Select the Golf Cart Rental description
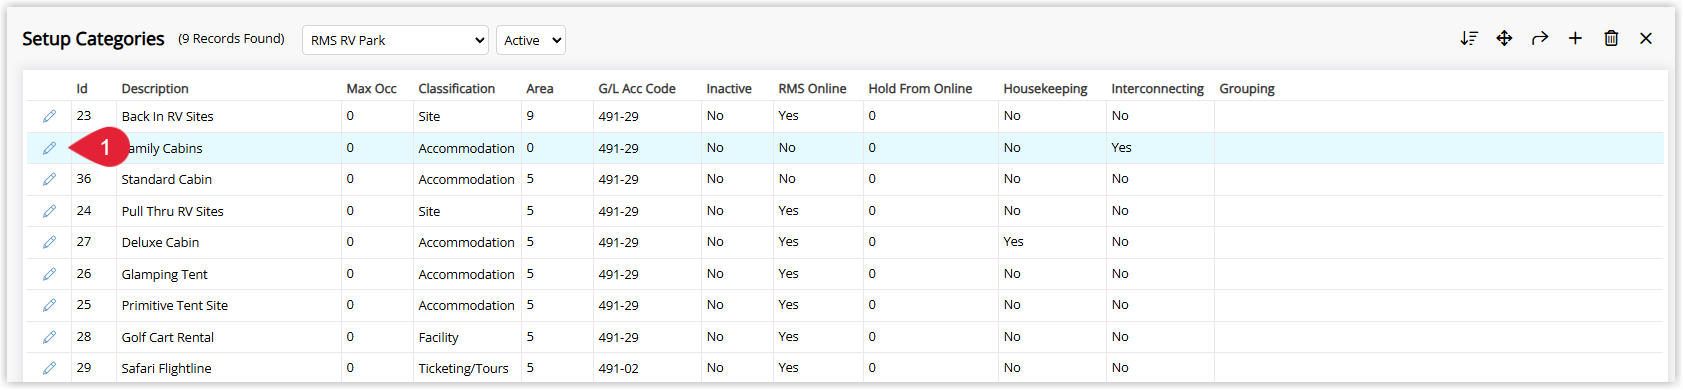 click(167, 337)
